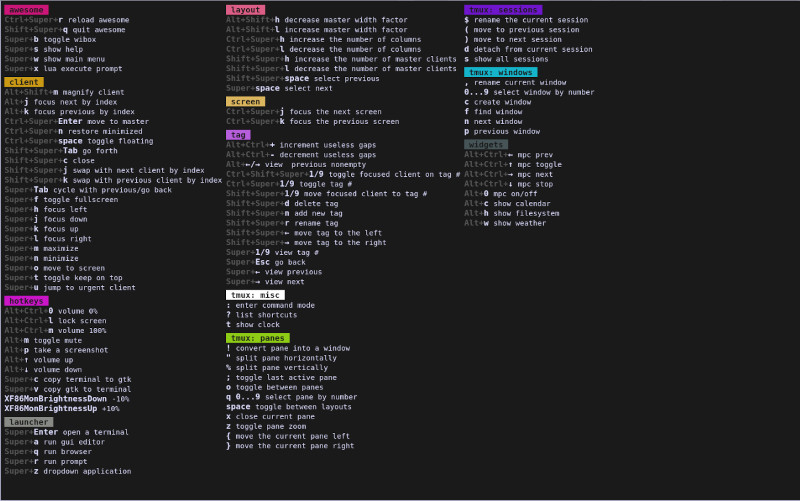This screenshot has width=800, height=501.
Task: Click the 'mpc toggle' widget line
Action: (513, 164)
